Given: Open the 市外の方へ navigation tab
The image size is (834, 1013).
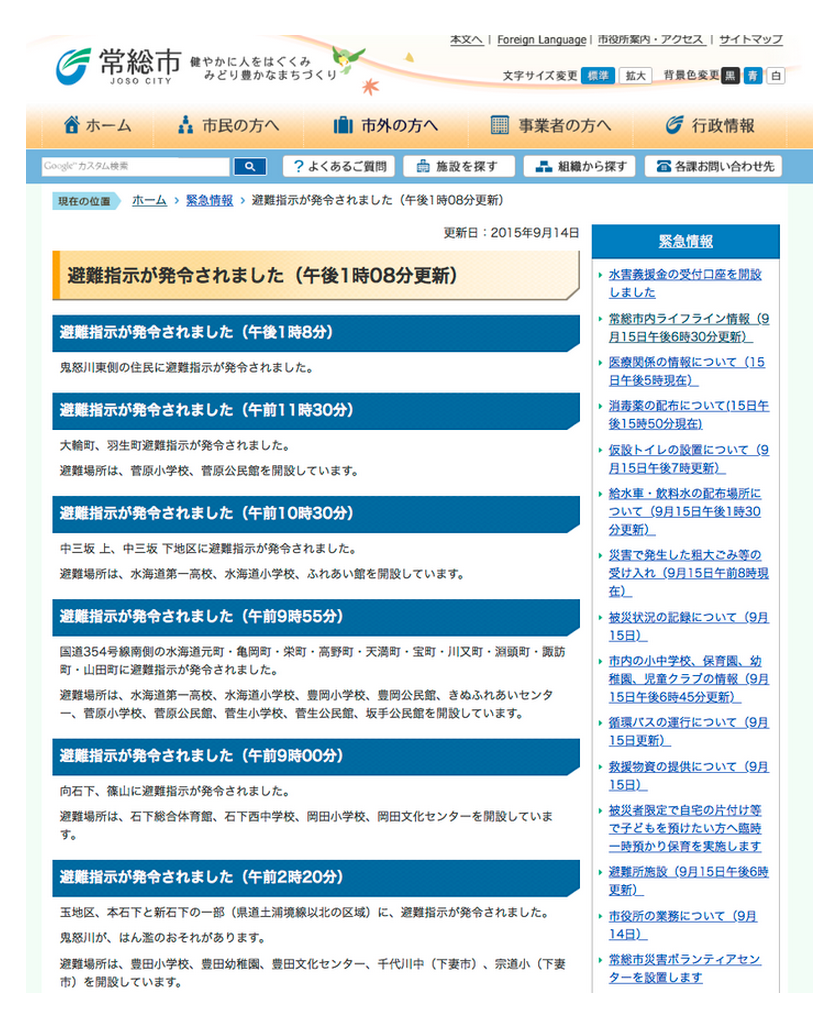Looking at the screenshot, I should point(386,125).
